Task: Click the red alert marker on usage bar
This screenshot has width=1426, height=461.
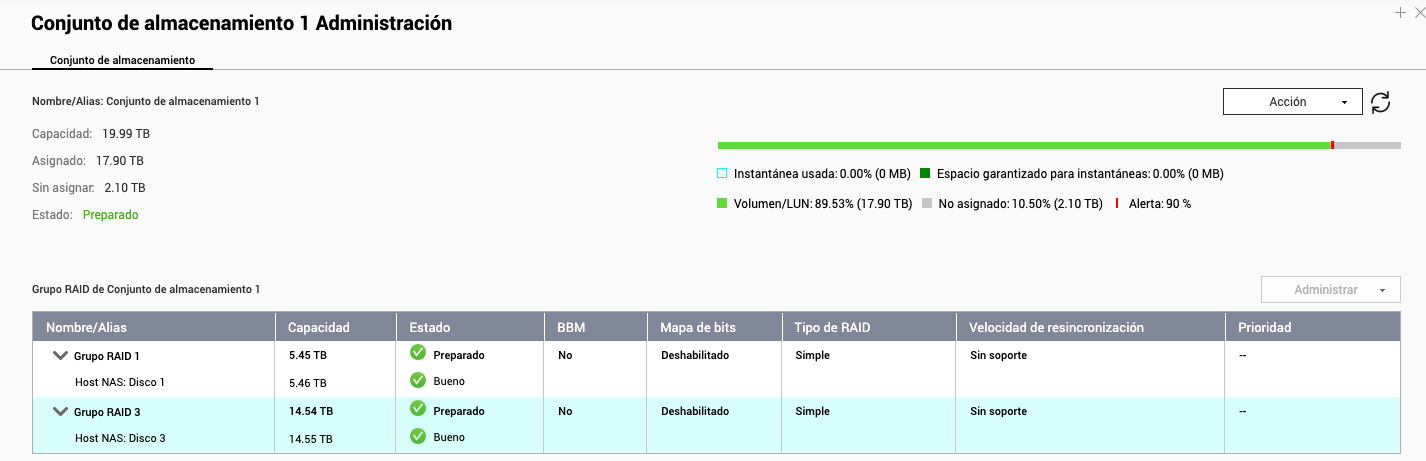Action: coord(1332,145)
